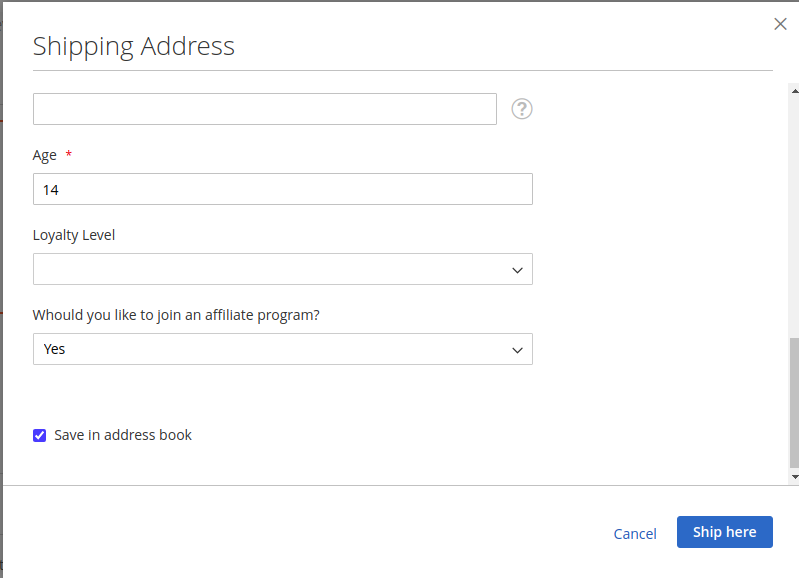Focus the Age input field
Image resolution: width=799 pixels, height=578 pixels.
(x=282, y=189)
